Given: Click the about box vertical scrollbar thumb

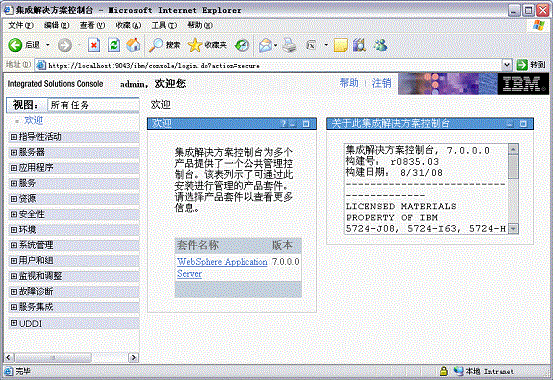Looking at the screenshot, I should coord(513,167).
